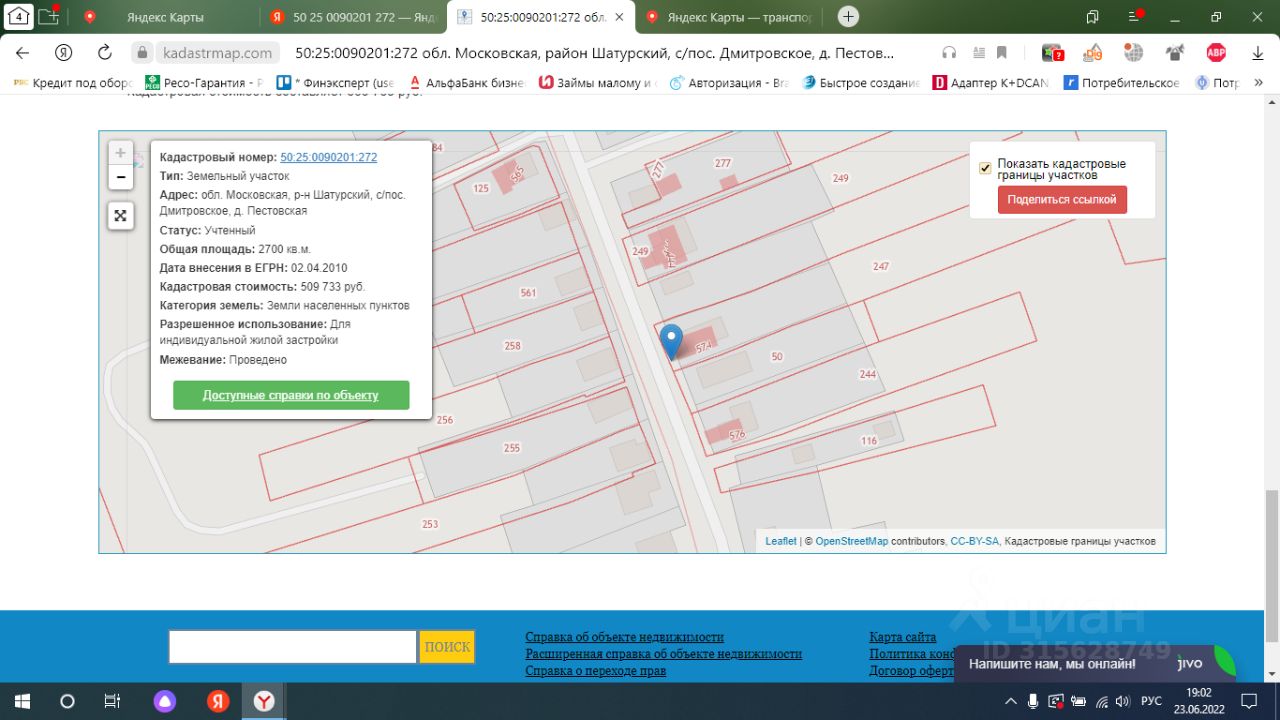Click the blue location marker pin

tap(672, 340)
